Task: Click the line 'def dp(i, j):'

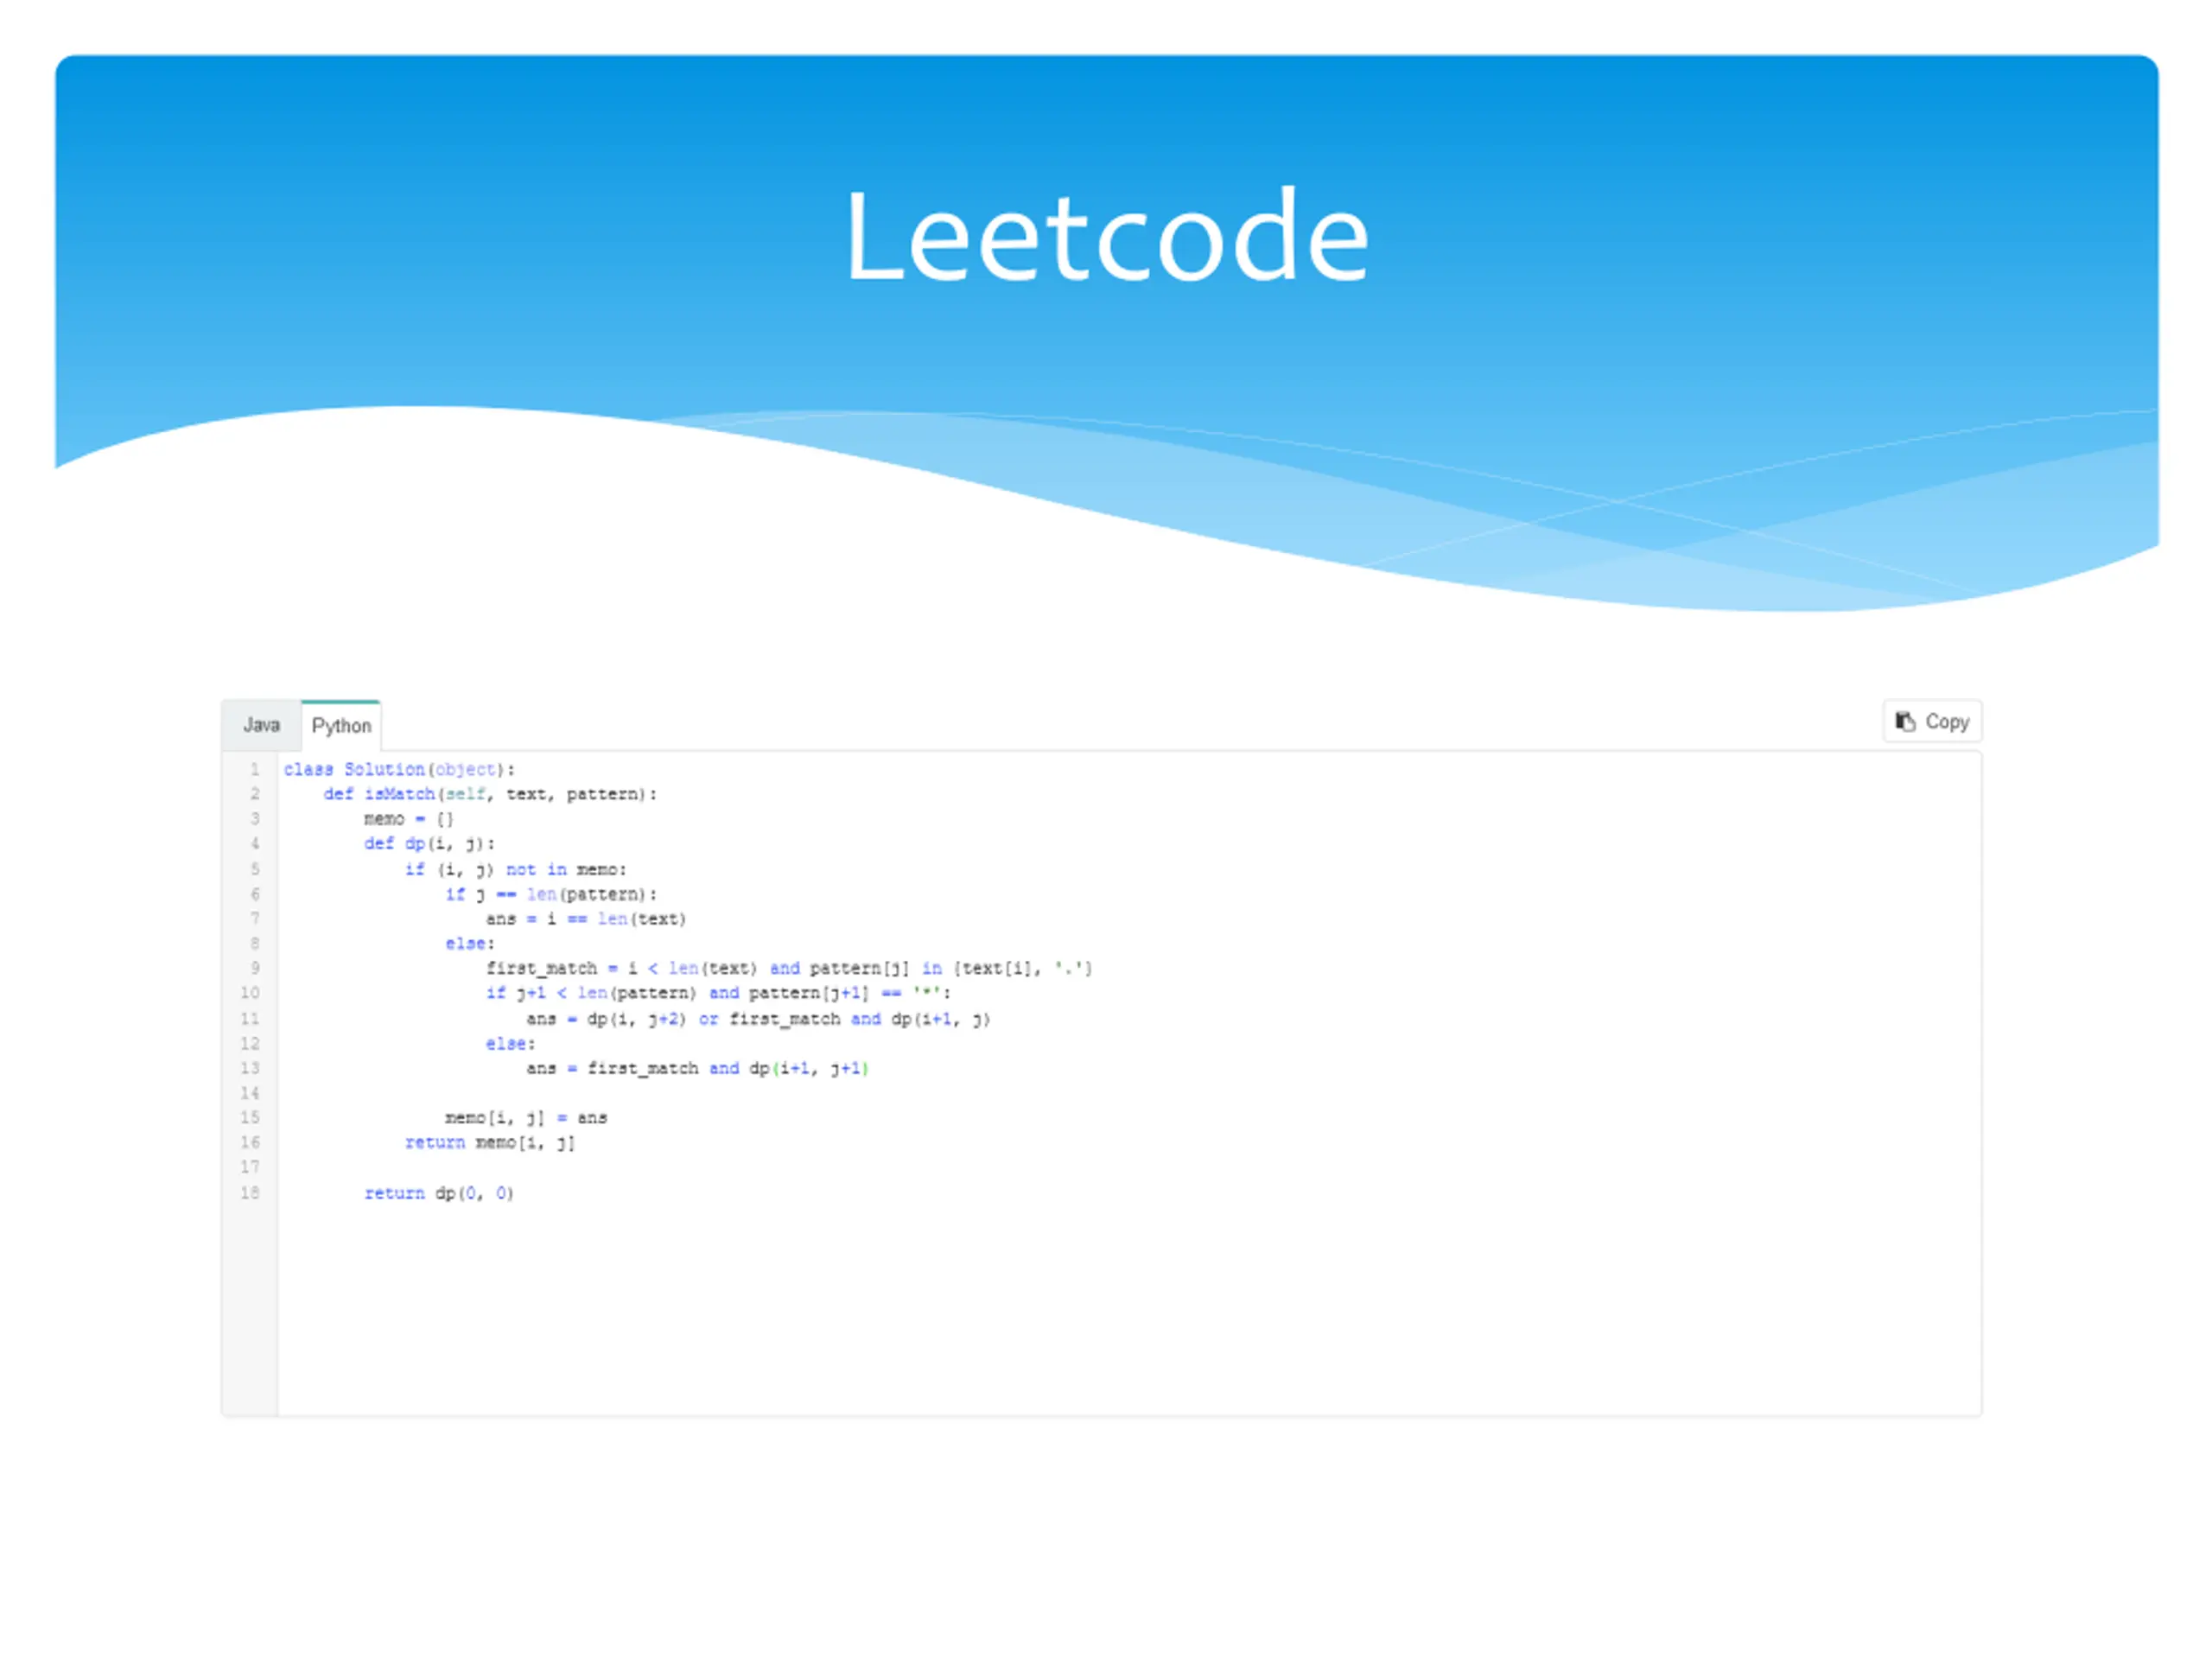Action: [429, 844]
